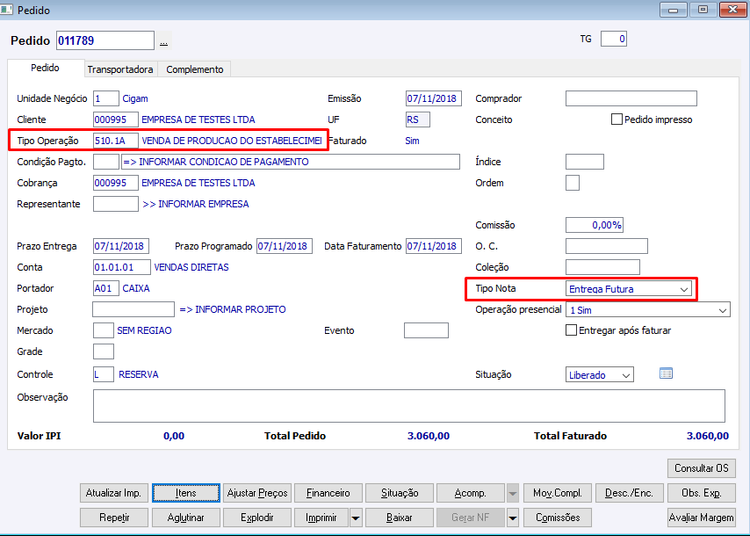This screenshot has width=750, height=536.
Task: Click the Aglutinar button
Action: tap(186, 517)
